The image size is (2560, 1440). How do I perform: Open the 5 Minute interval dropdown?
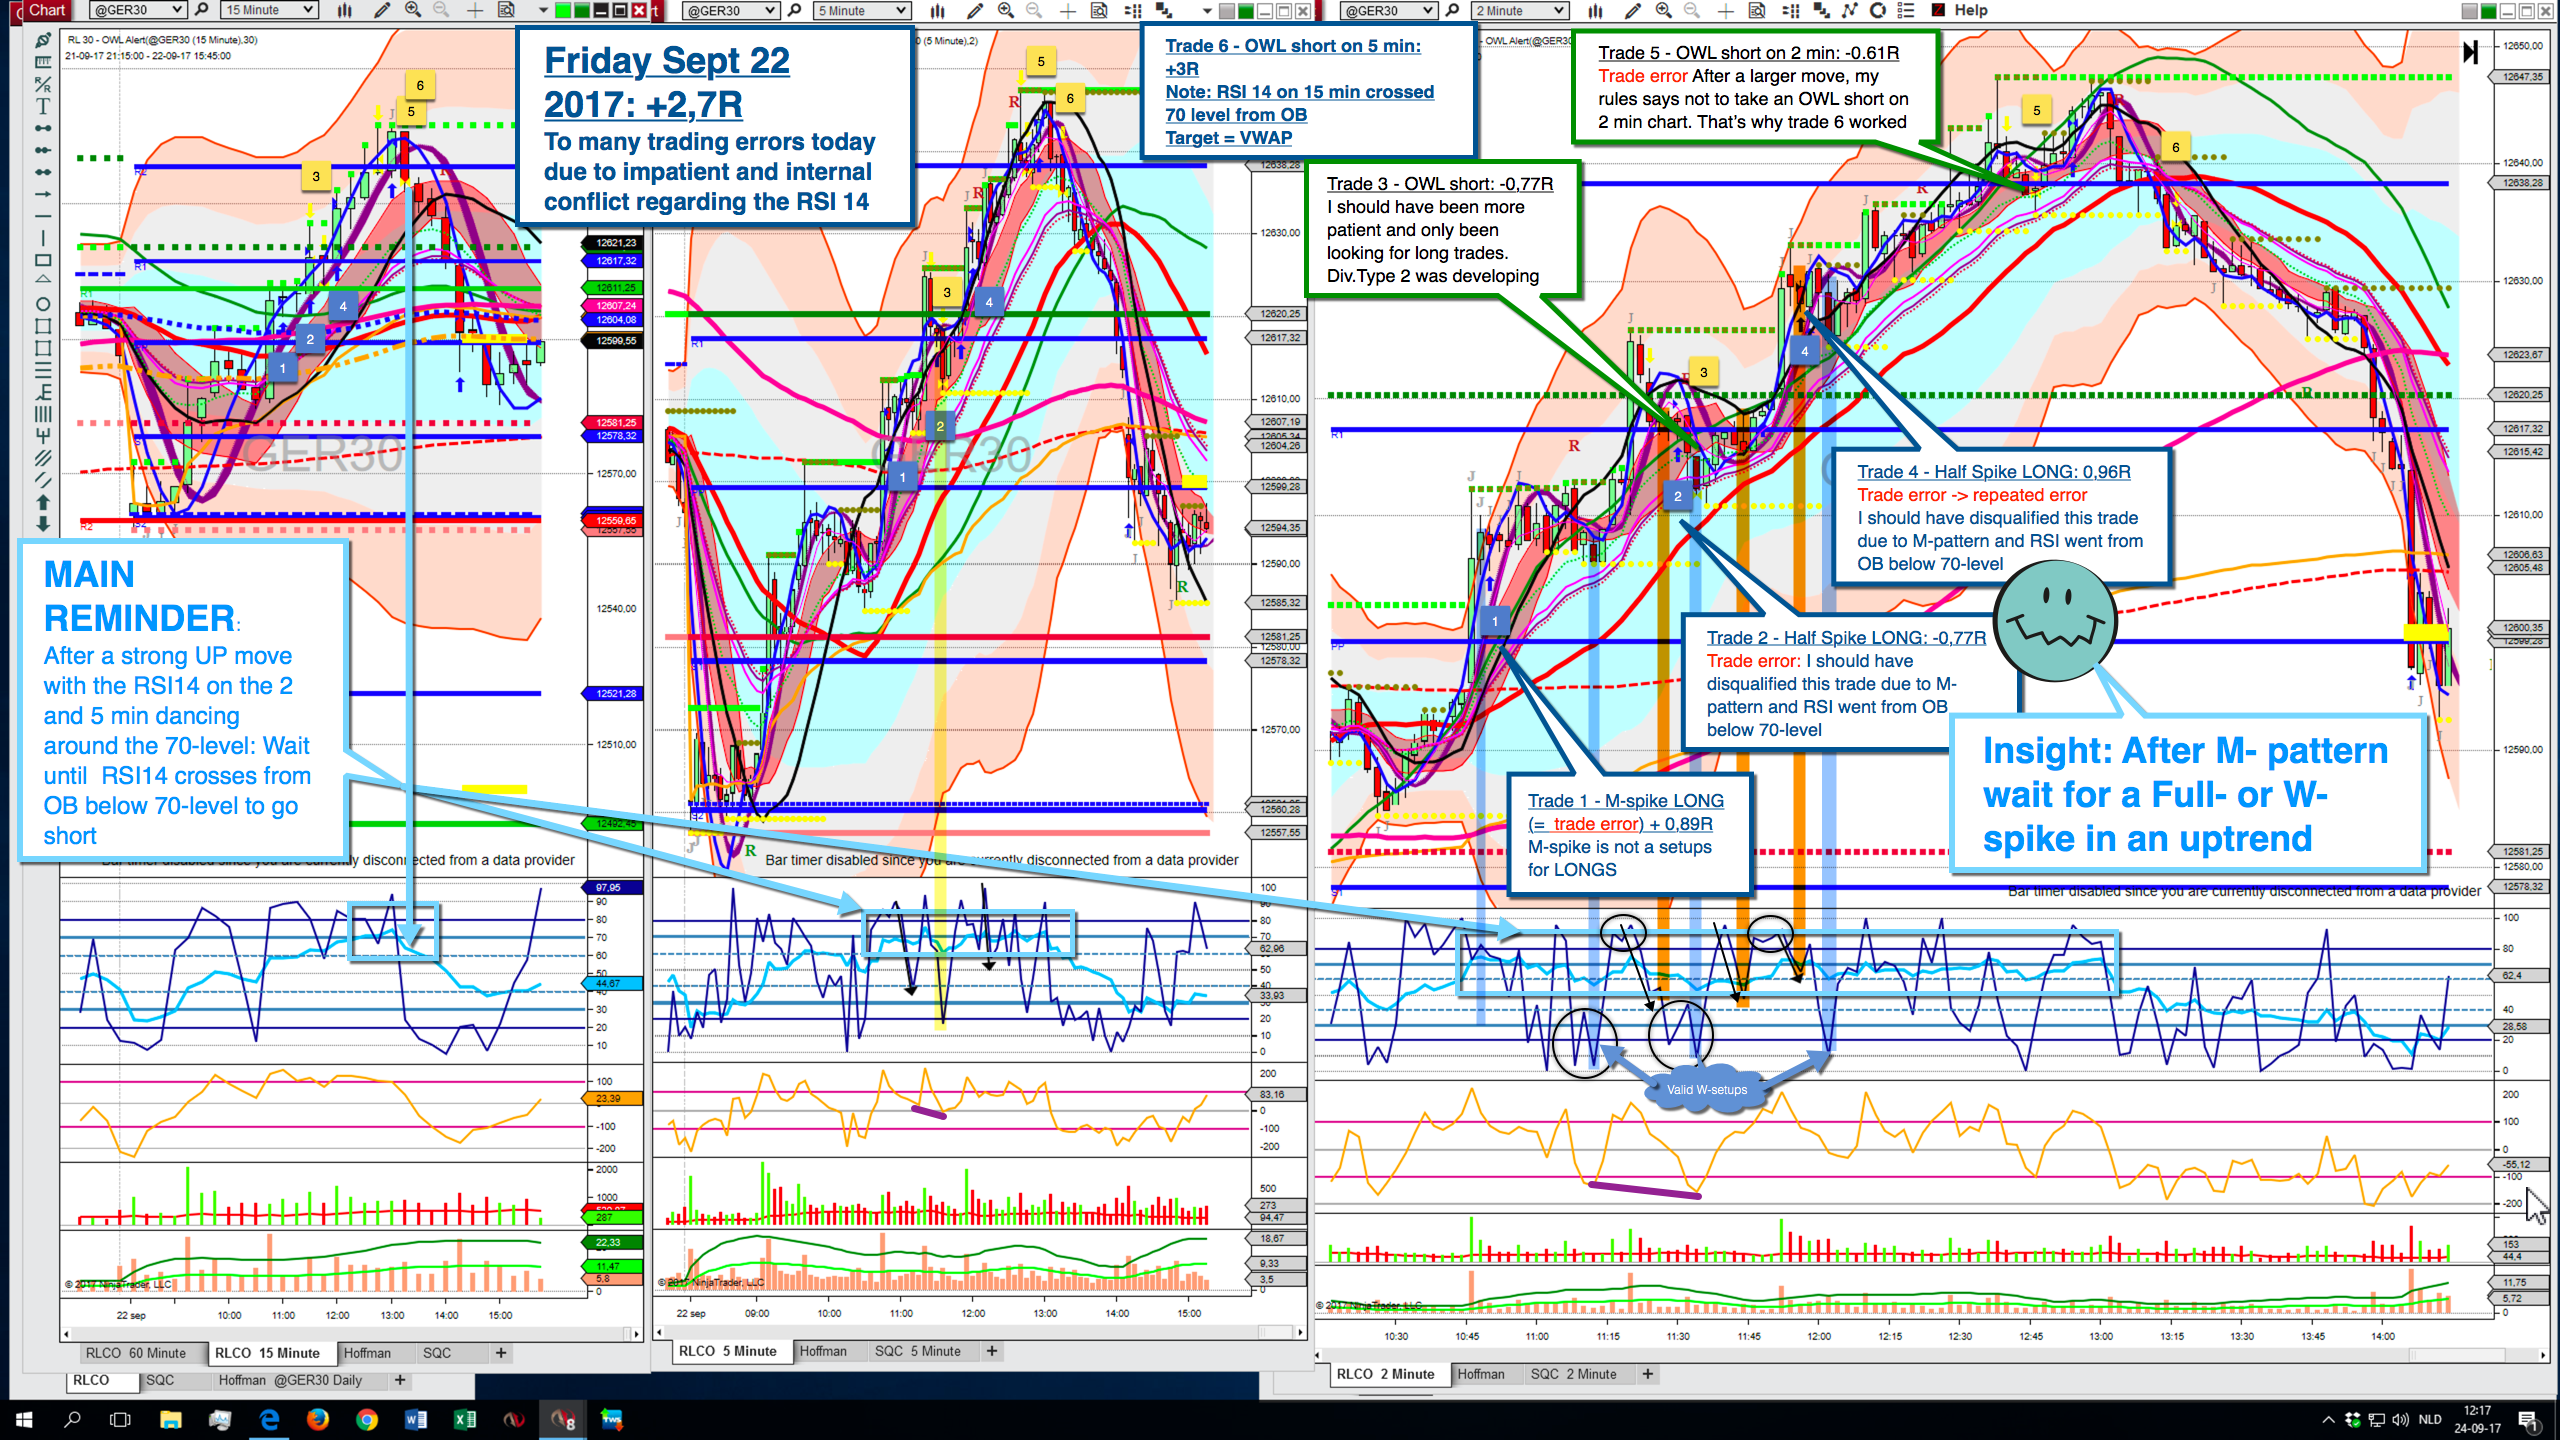click(x=862, y=10)
